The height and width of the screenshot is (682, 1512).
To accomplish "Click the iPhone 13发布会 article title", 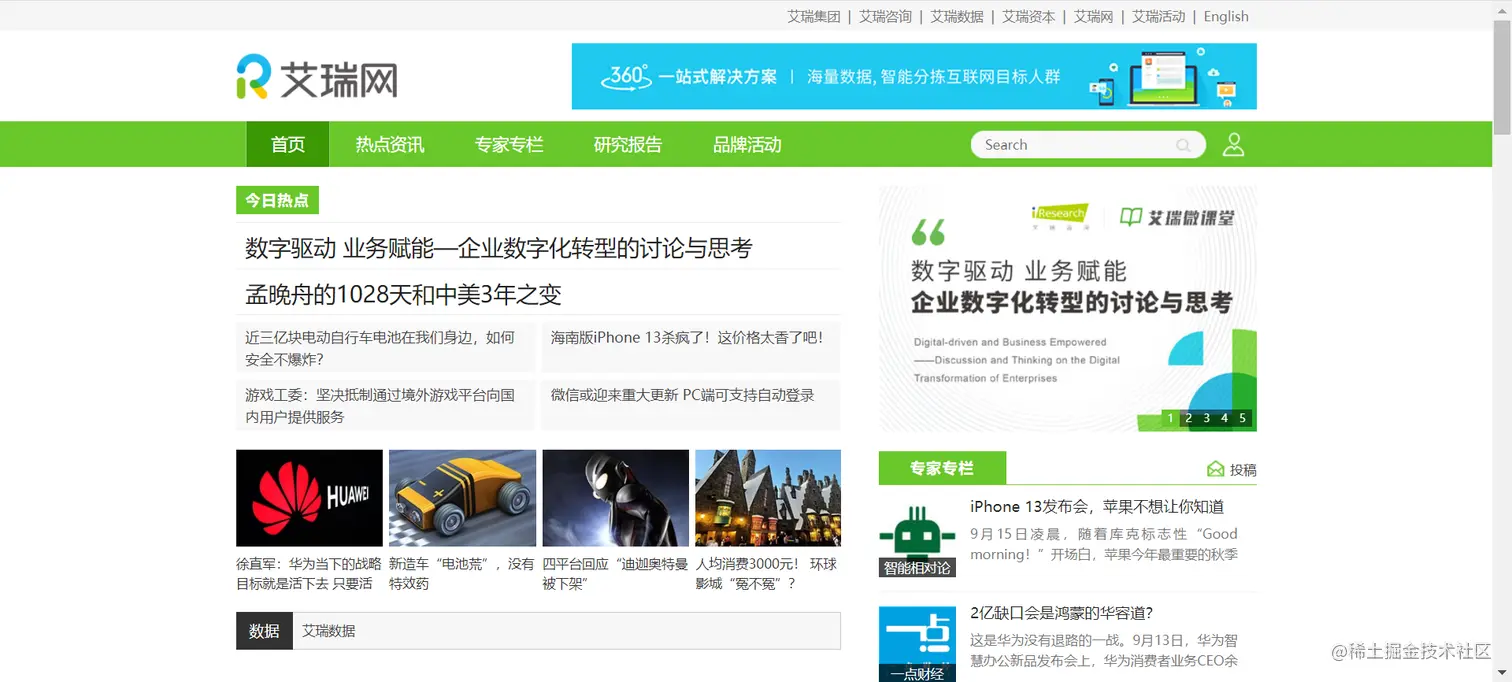I will [1096, 506].
